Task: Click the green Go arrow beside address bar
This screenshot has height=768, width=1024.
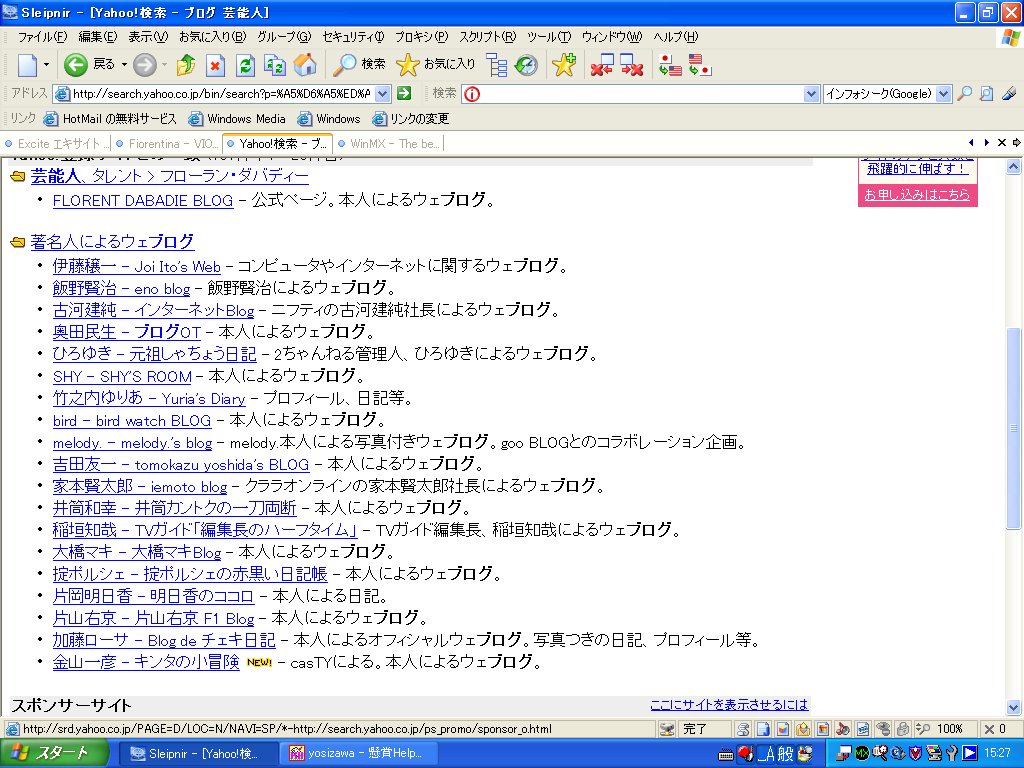Action: (x=404, y=93)
